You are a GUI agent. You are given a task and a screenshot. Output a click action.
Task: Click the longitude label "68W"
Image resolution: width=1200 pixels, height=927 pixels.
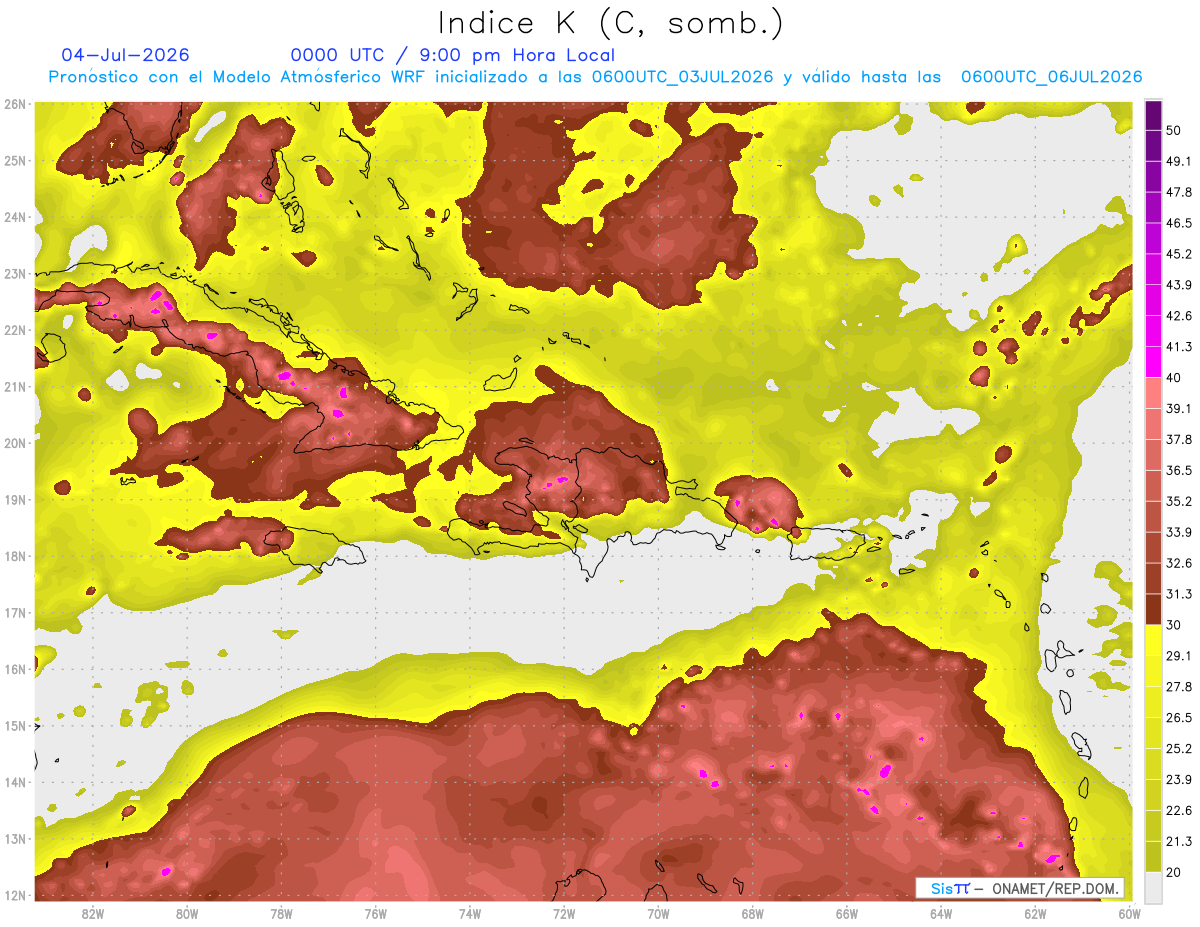pos(752,913)
